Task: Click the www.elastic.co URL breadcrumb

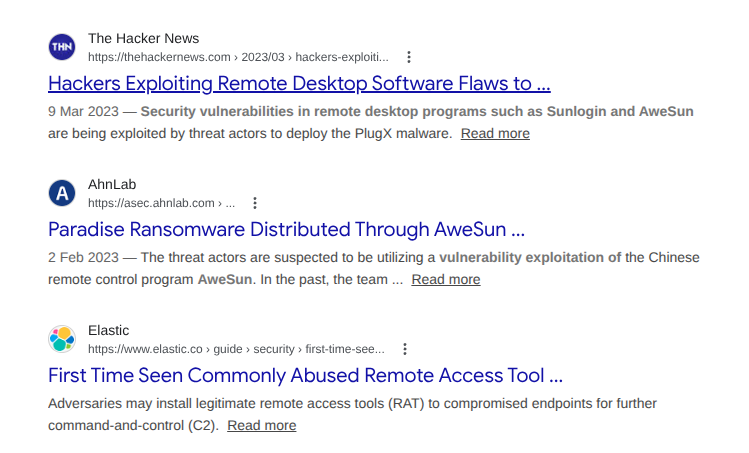Action: (236, 349)
